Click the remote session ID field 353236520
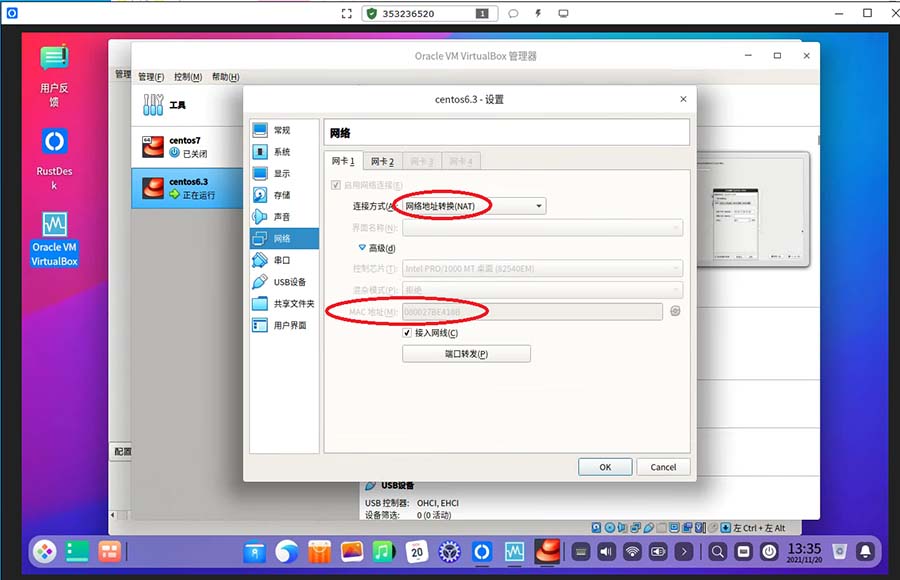Viewport: 900px width, 580px height. 429,13
